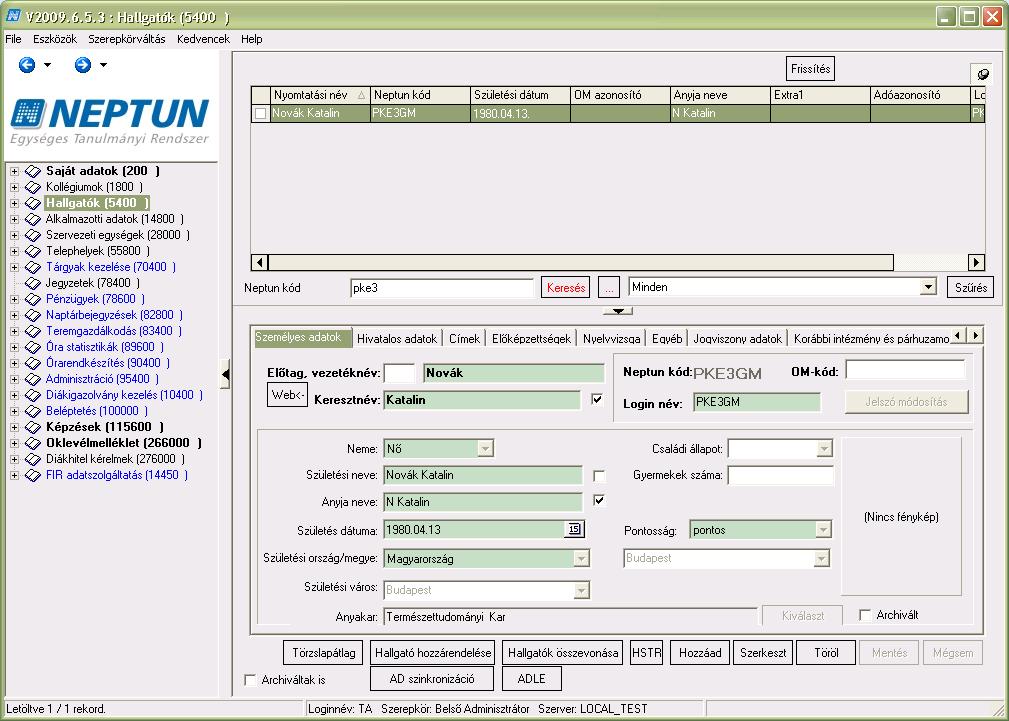Click the Keresés button
Screen dimensions: 1009x721
[x=566, y=288]
